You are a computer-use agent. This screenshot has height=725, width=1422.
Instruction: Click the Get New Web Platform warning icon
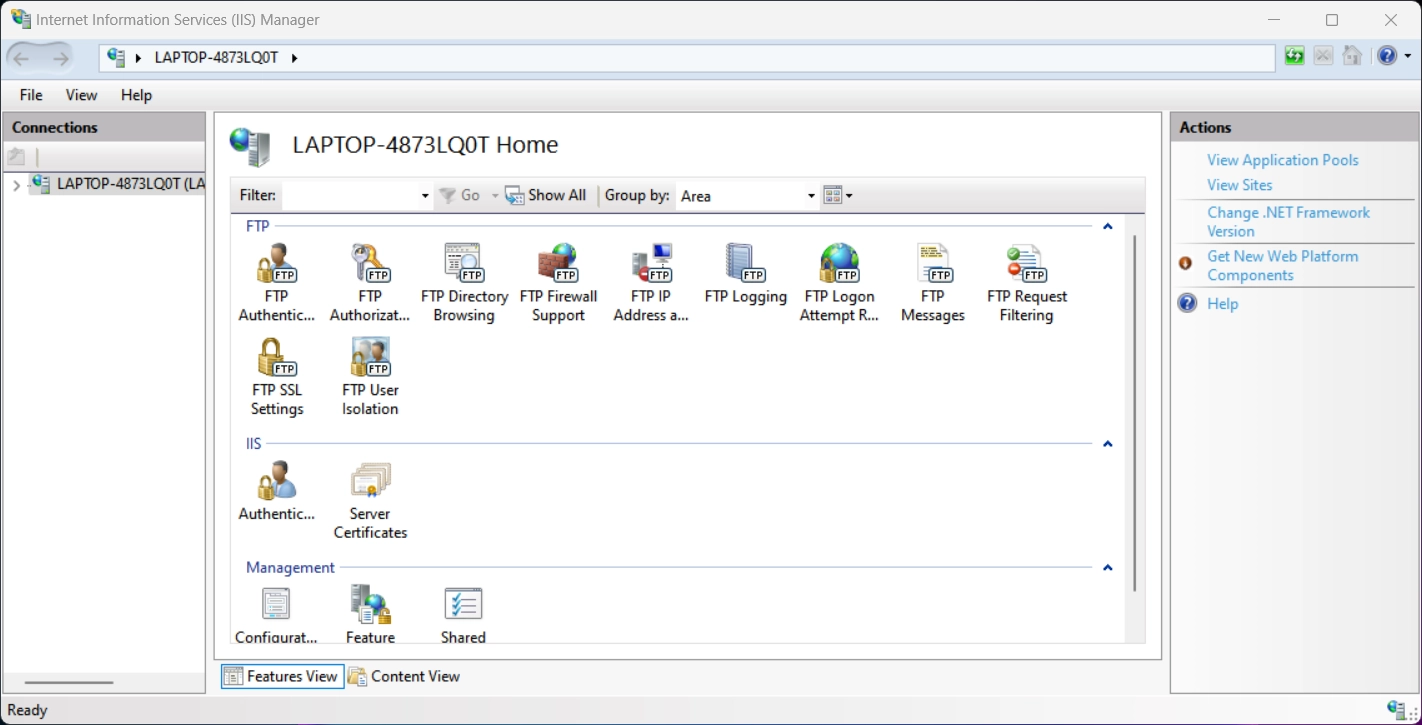(x=1185, y=264)
